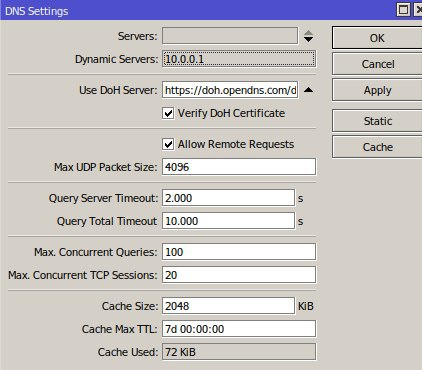Viewport: 422px width, 370px height.
Task: Click the Dynamic Servers field showing 10.0.0.1
Action: pyautogui.click(x=239, y=59)
